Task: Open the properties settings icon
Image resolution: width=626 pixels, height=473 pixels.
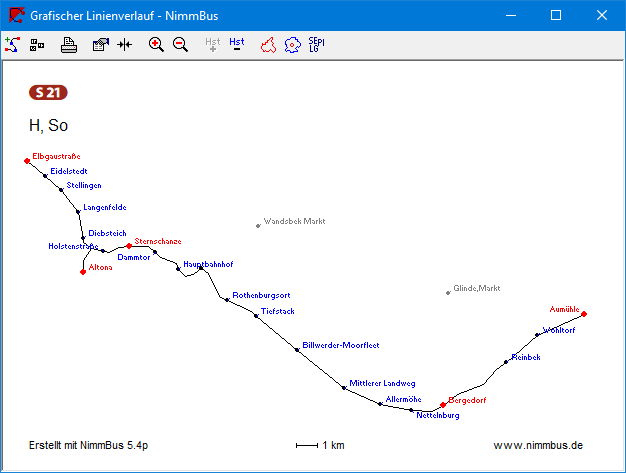Action: (x=100, y=44)
